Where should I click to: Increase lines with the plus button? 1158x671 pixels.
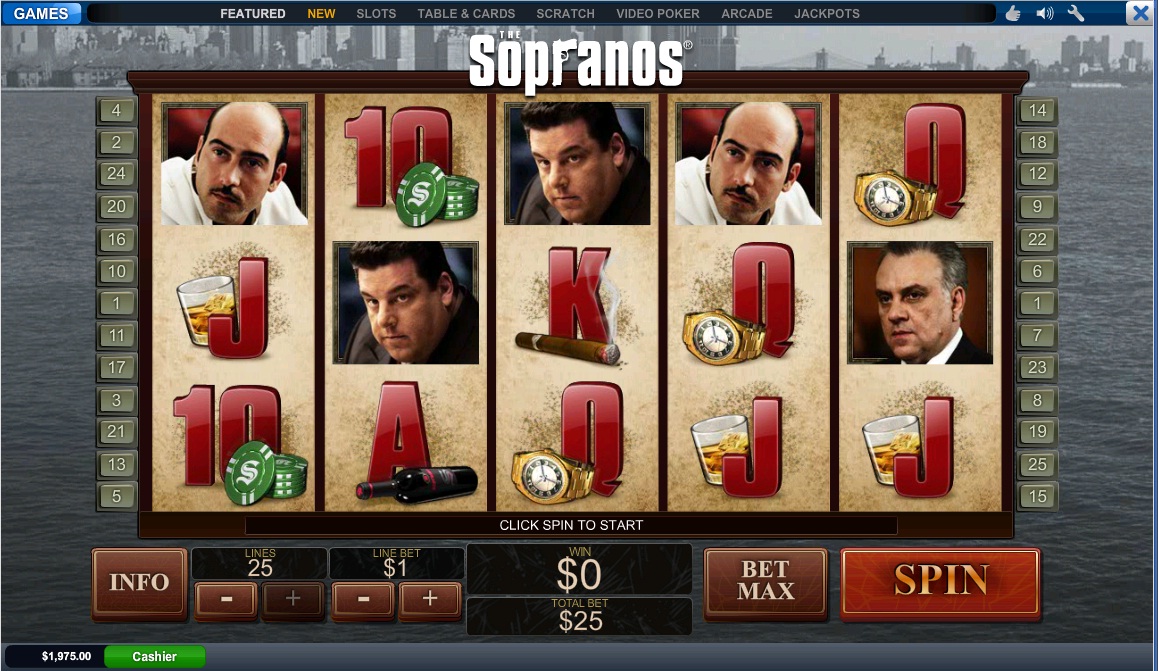pos(293,599)
